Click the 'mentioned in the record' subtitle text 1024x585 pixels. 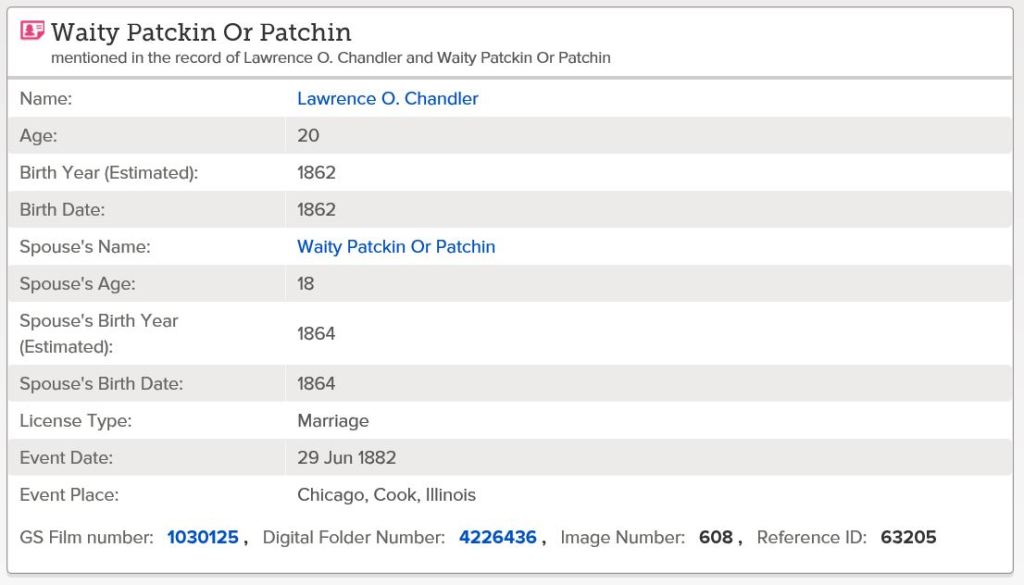(330, 58)
